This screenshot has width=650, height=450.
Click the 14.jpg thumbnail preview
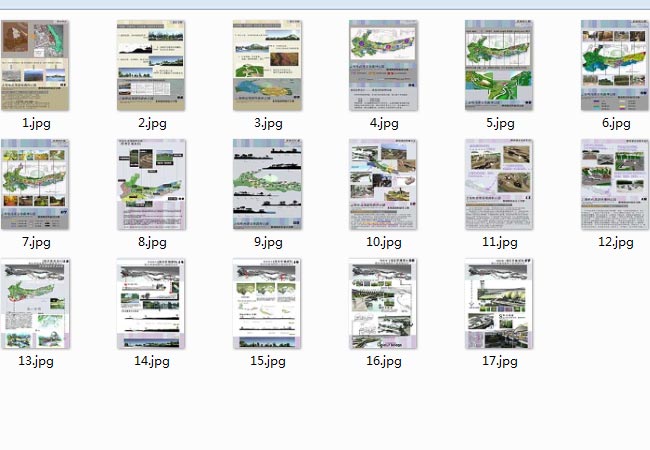[x=152, y=303]
